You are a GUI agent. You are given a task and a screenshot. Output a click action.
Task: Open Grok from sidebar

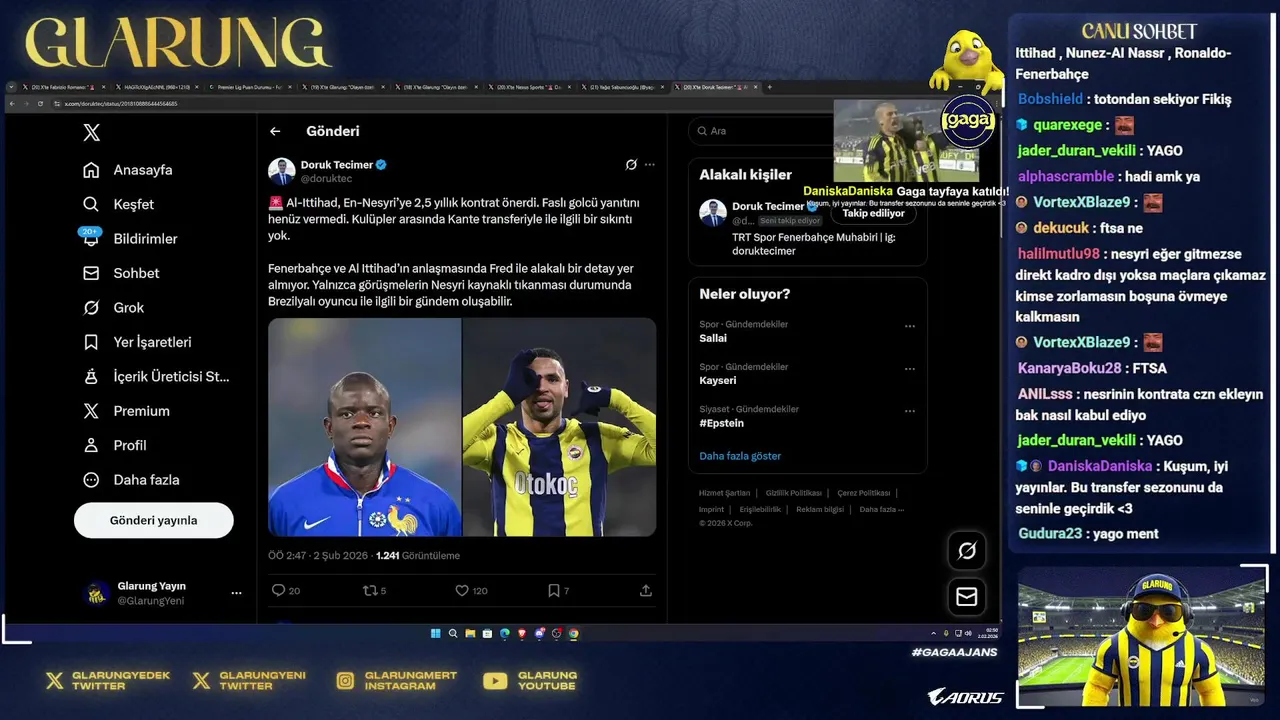(114, 308)
